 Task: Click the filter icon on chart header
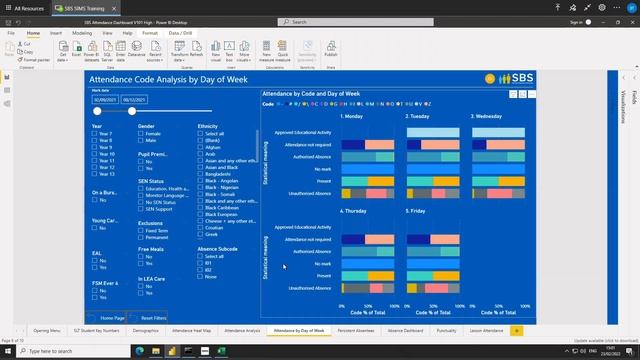click(513, 94)
